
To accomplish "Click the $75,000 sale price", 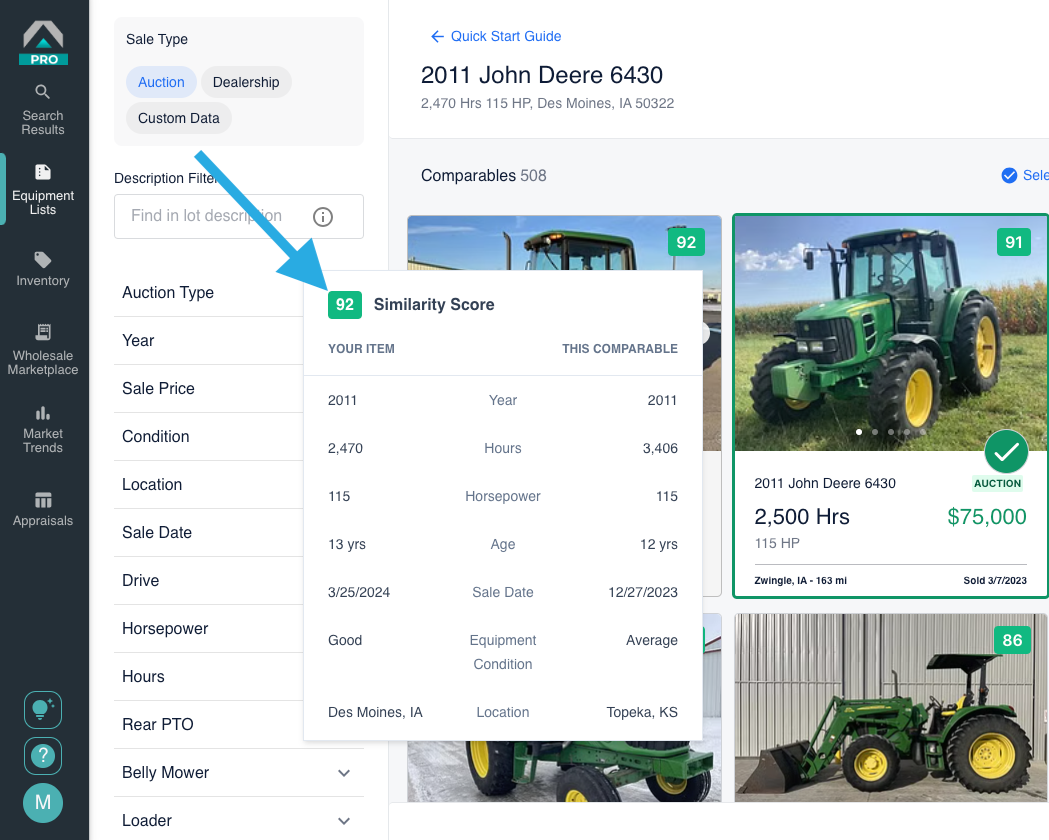I will (x=987, y=517).
